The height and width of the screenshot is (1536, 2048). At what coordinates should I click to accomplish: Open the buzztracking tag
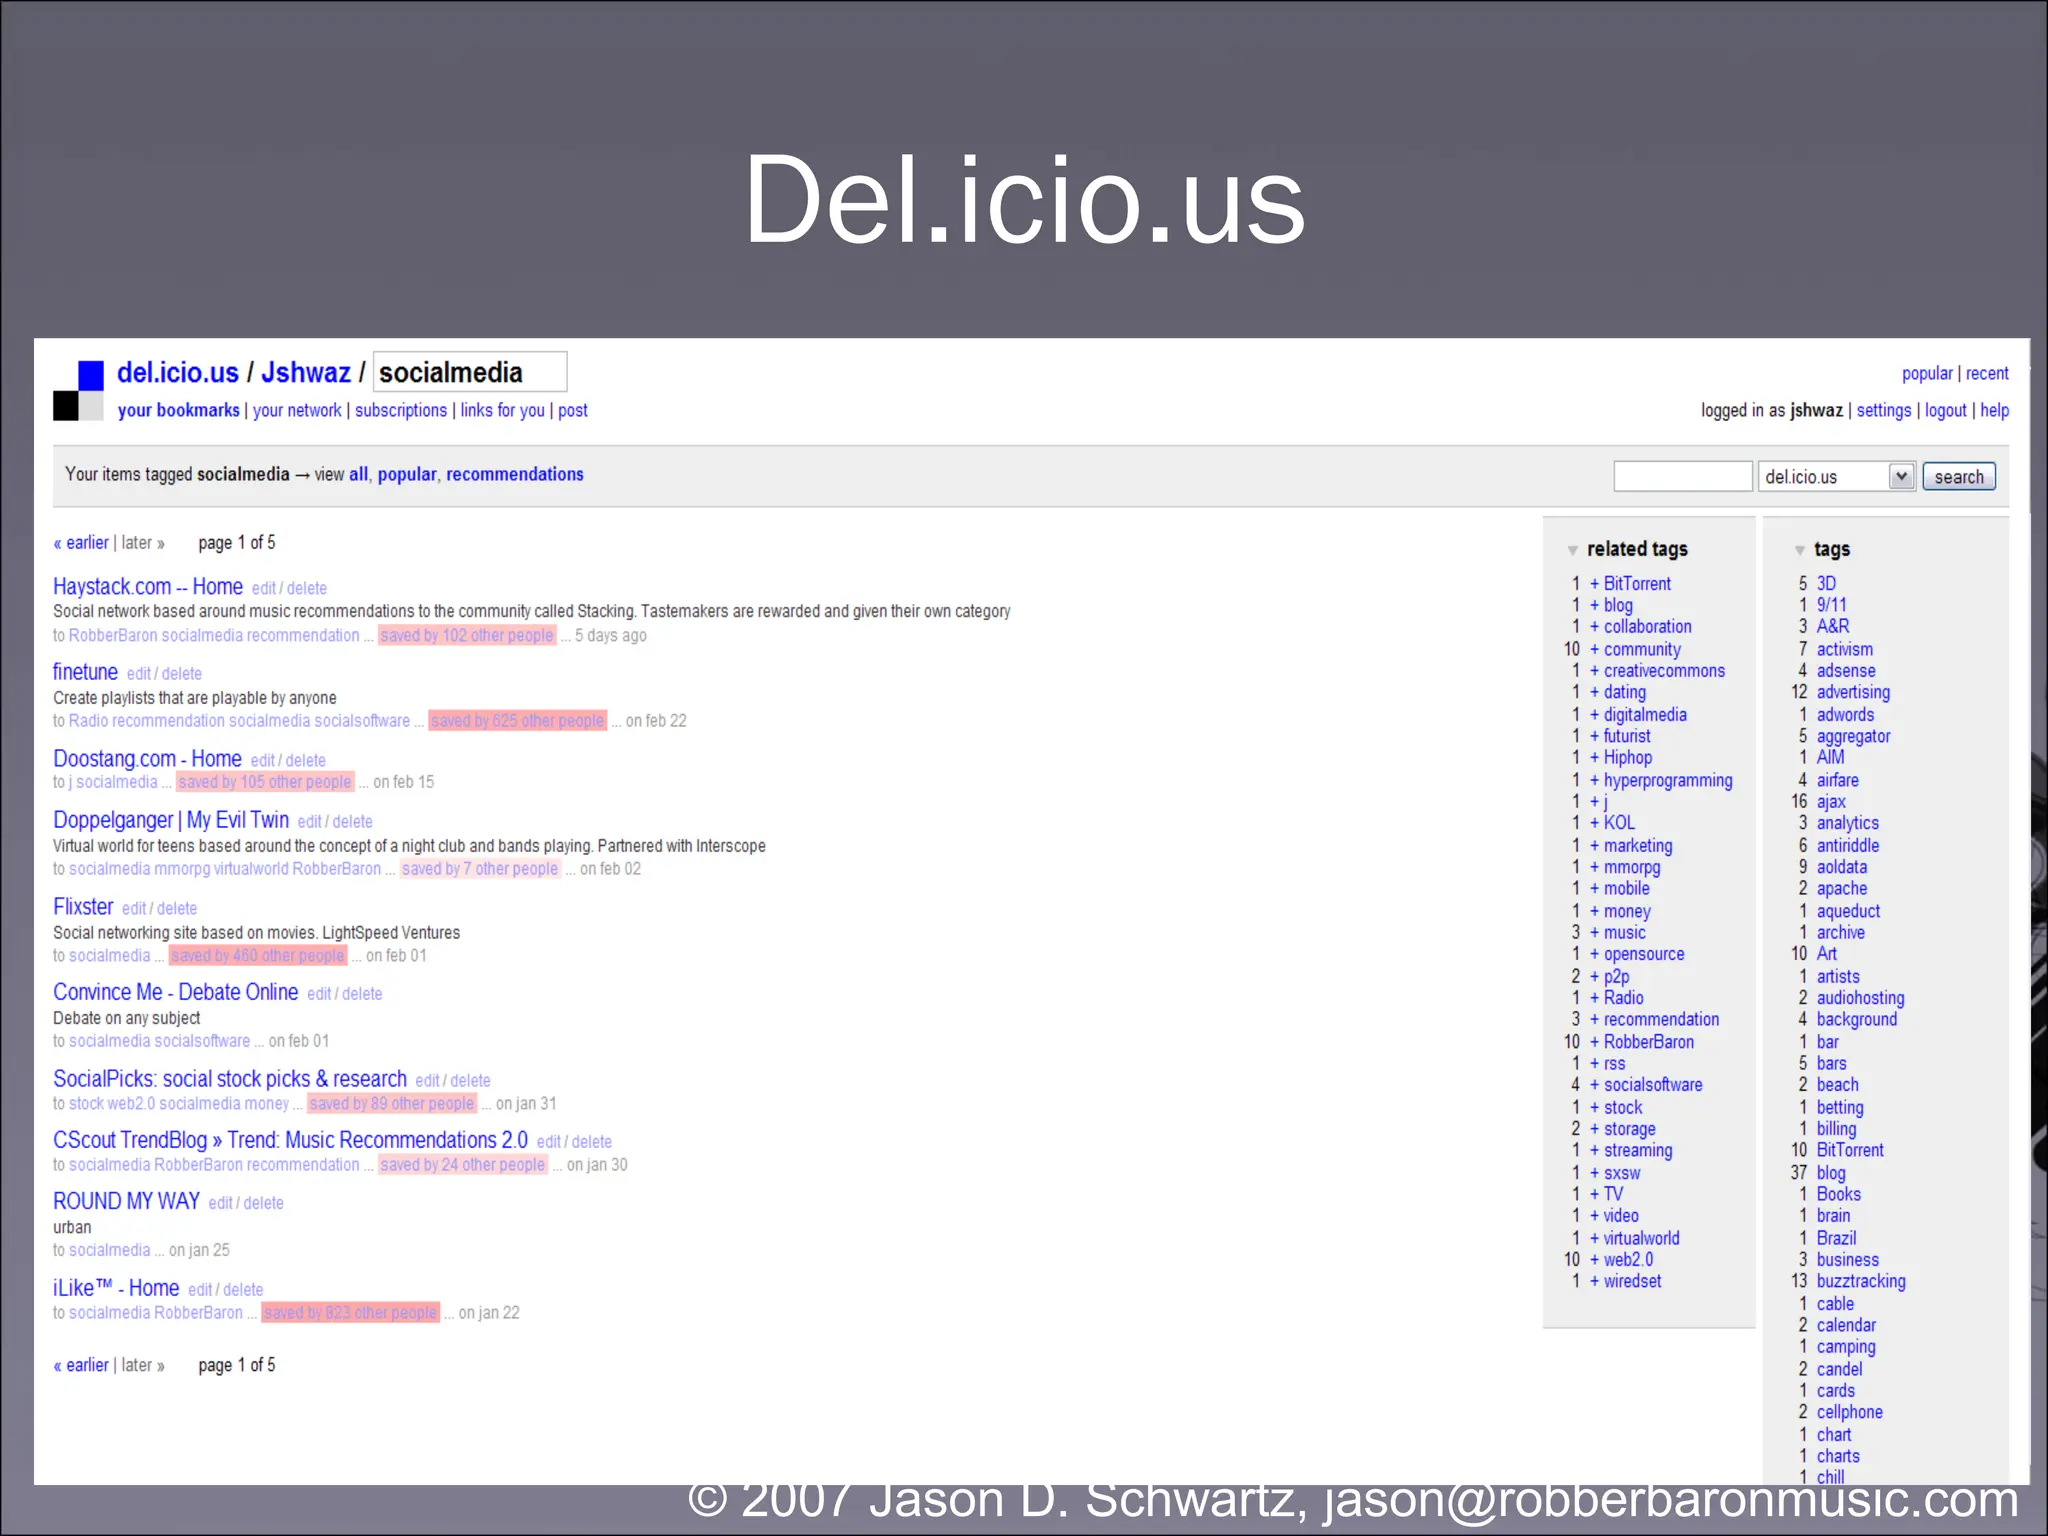(x=1861, y=1281)
